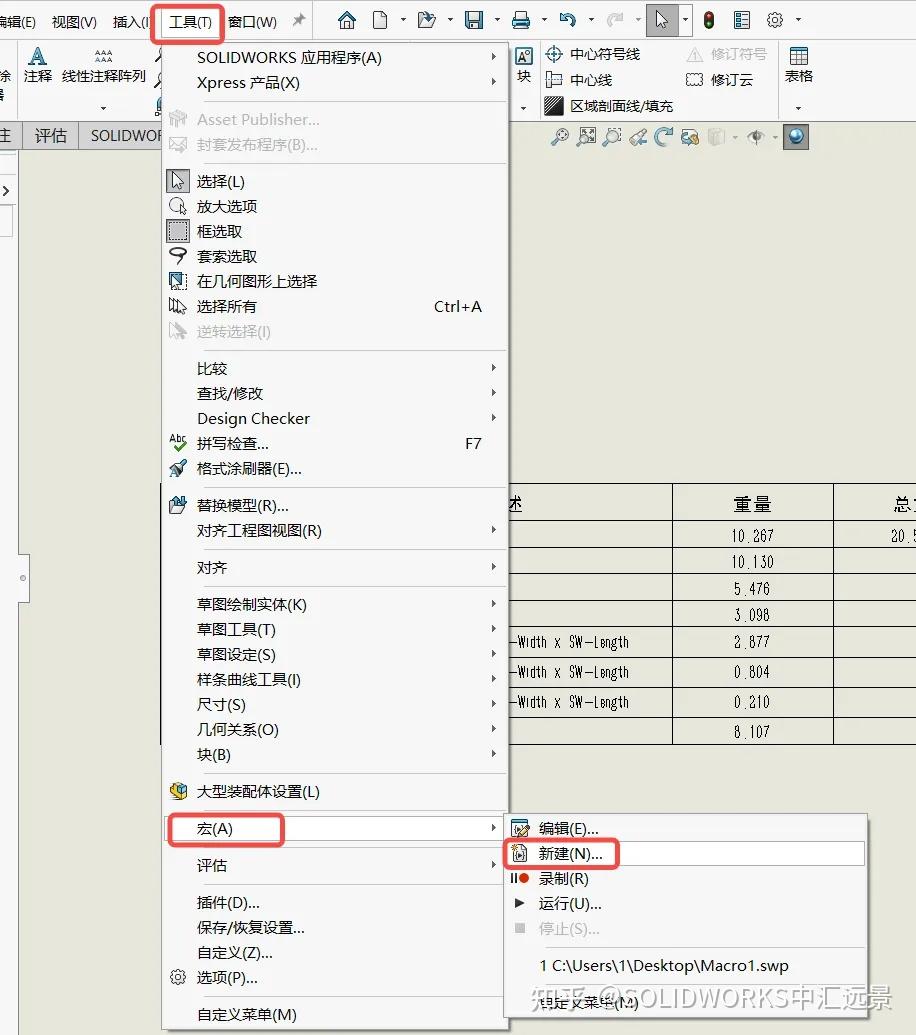Pin the menu bar with the pushpin
This screenshot has height=1035, width=916.
pos(299,20)
